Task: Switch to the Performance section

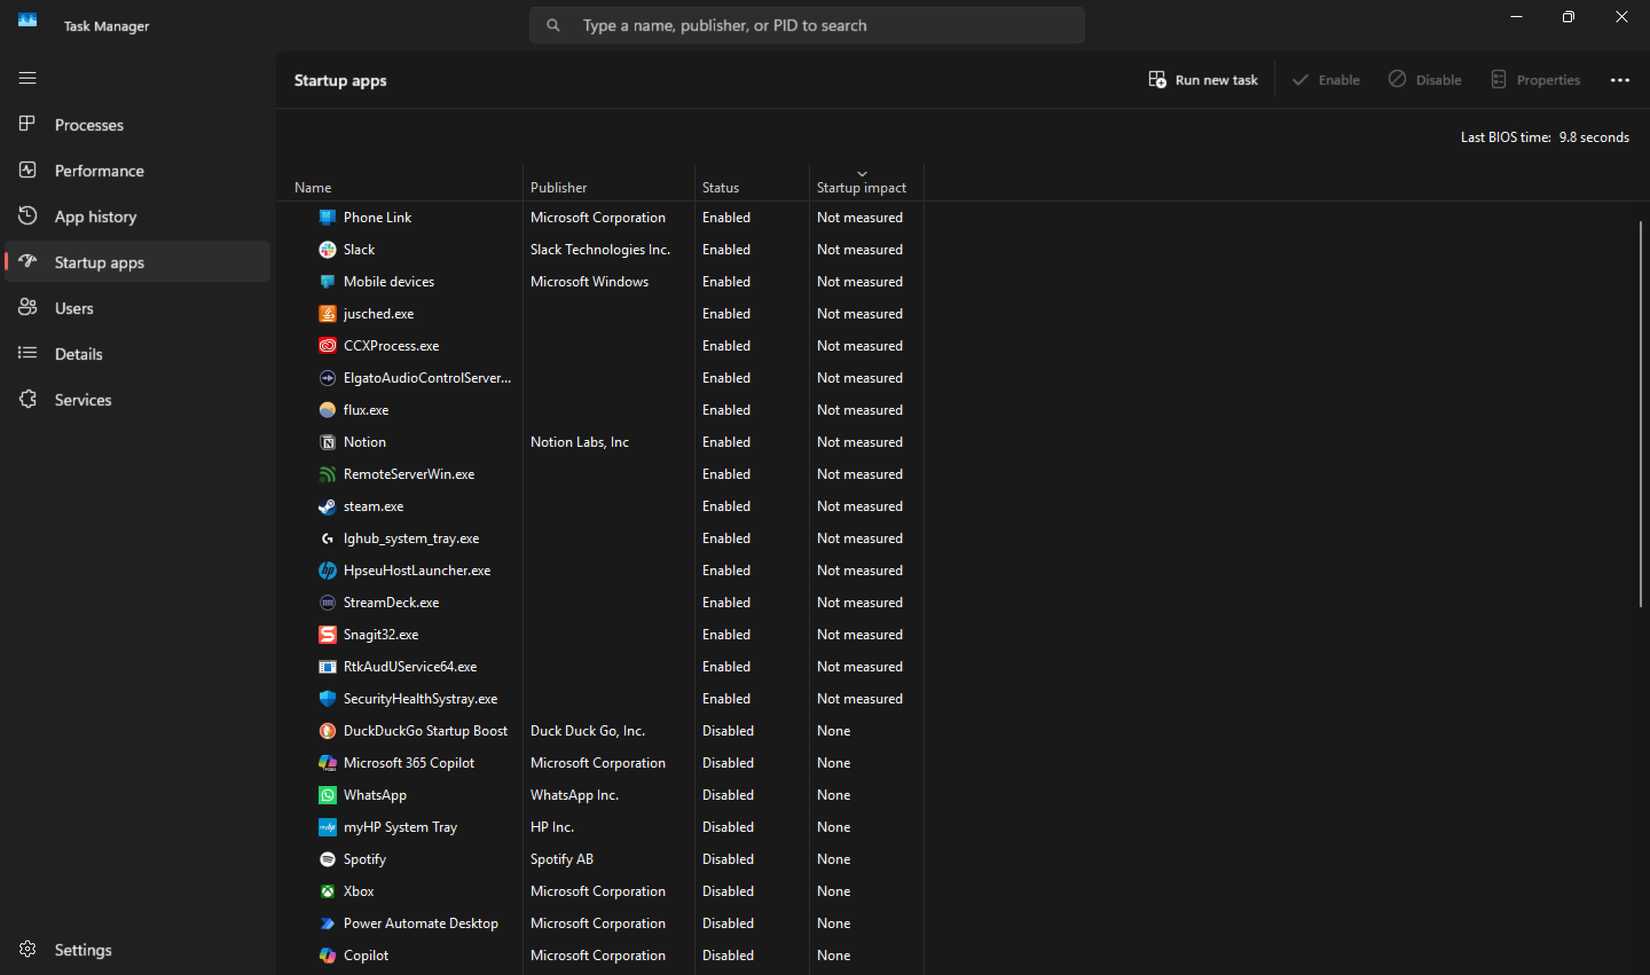Action: tap(99, 170)
